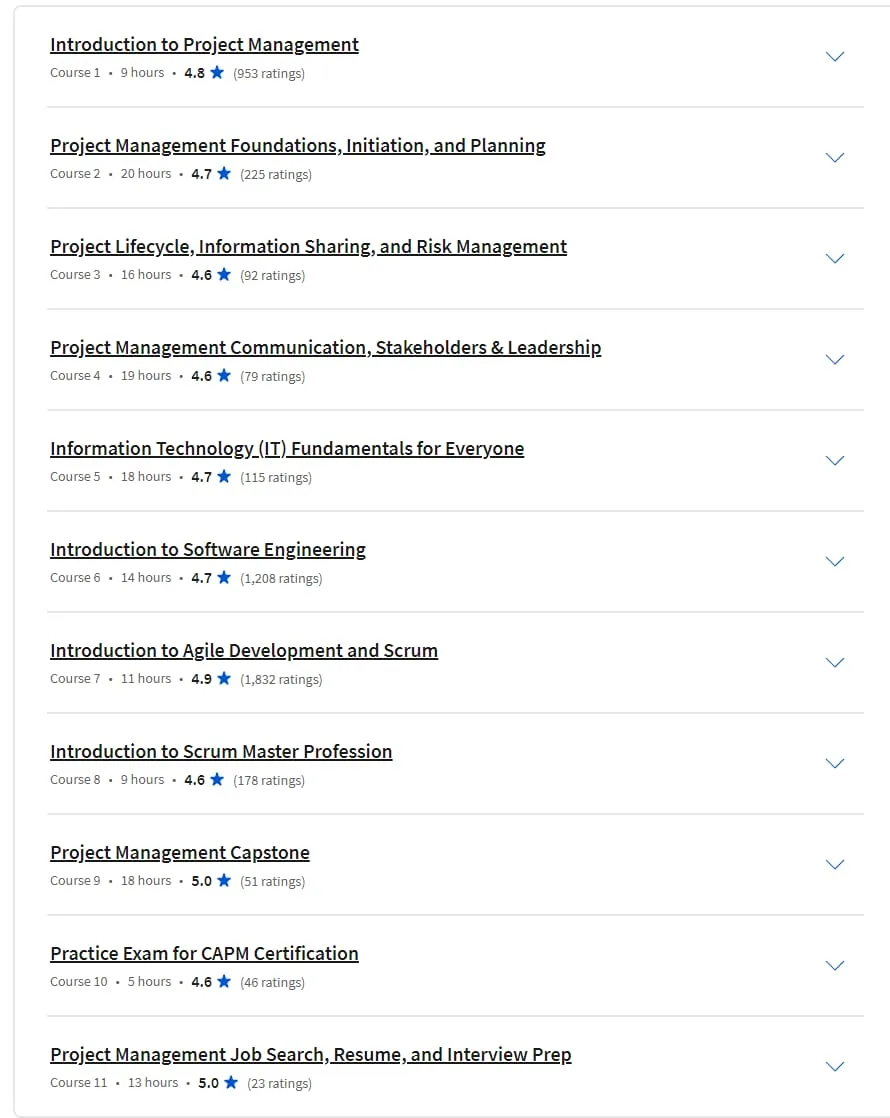Expand Communication, Stakeholders & Leadership chevron
This screenshot has height=1118, width=890.
pyautogui.click(x=834, y=359)
